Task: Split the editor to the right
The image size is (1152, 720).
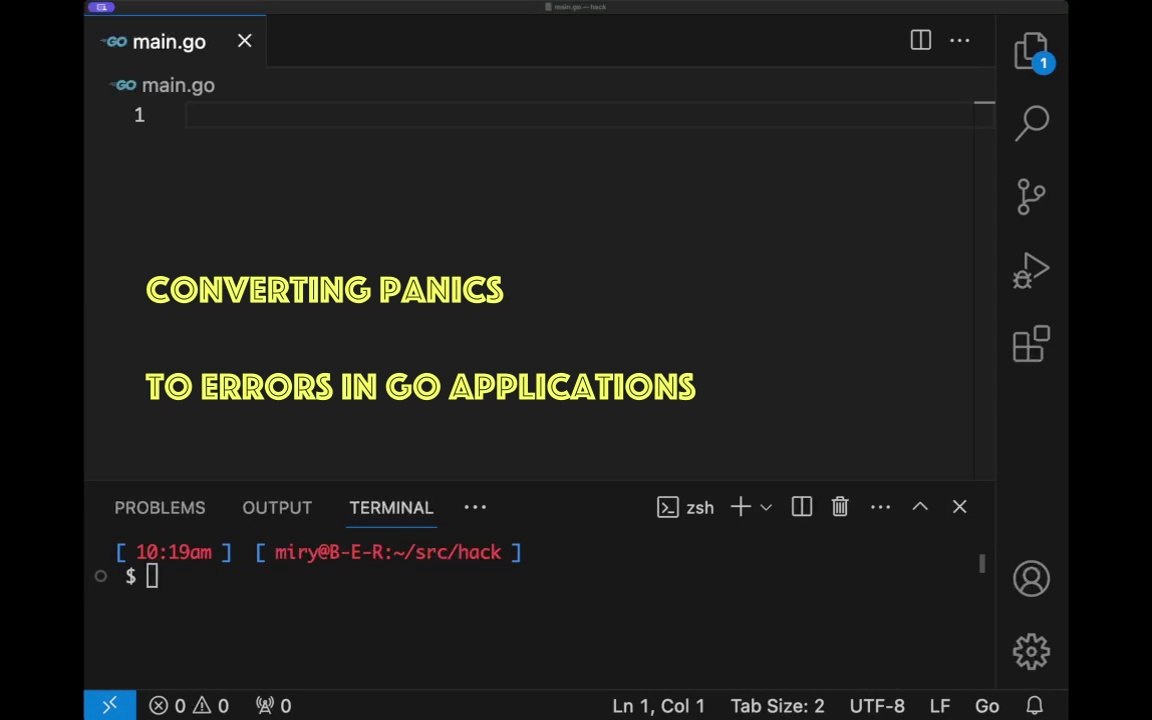Action: (921, 40)
